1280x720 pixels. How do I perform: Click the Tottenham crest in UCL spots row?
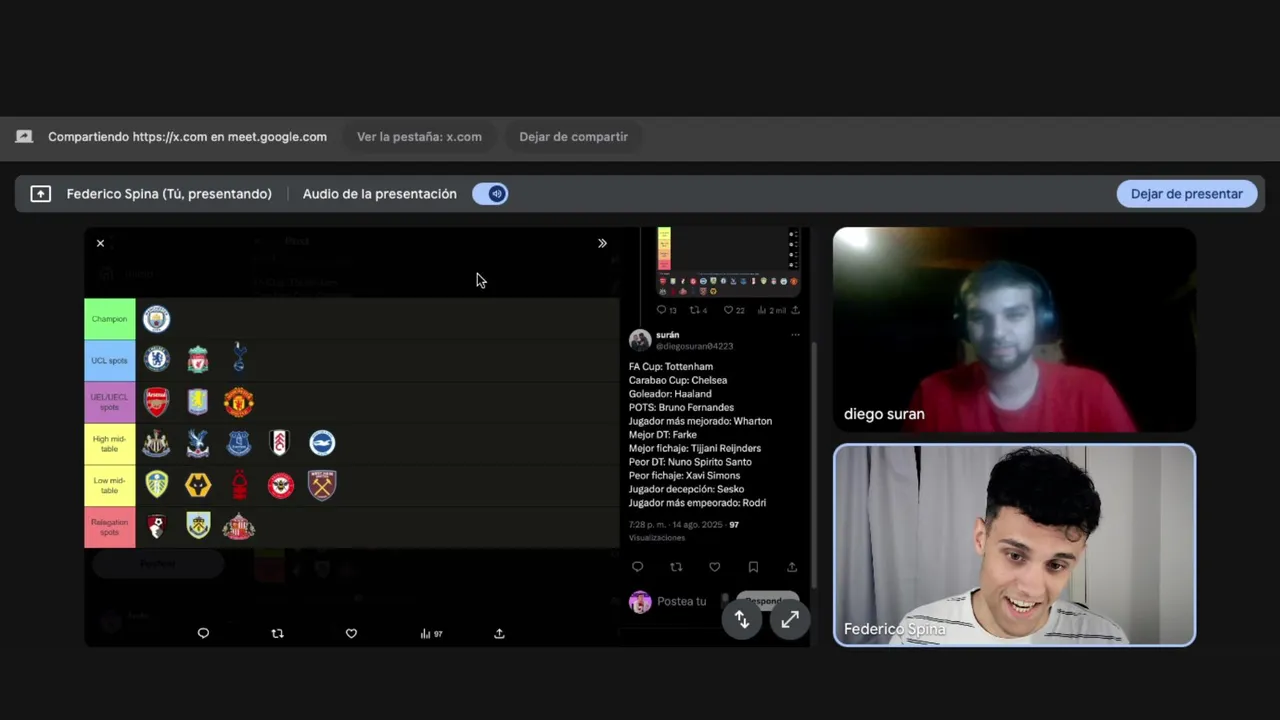tap(238, 358)
